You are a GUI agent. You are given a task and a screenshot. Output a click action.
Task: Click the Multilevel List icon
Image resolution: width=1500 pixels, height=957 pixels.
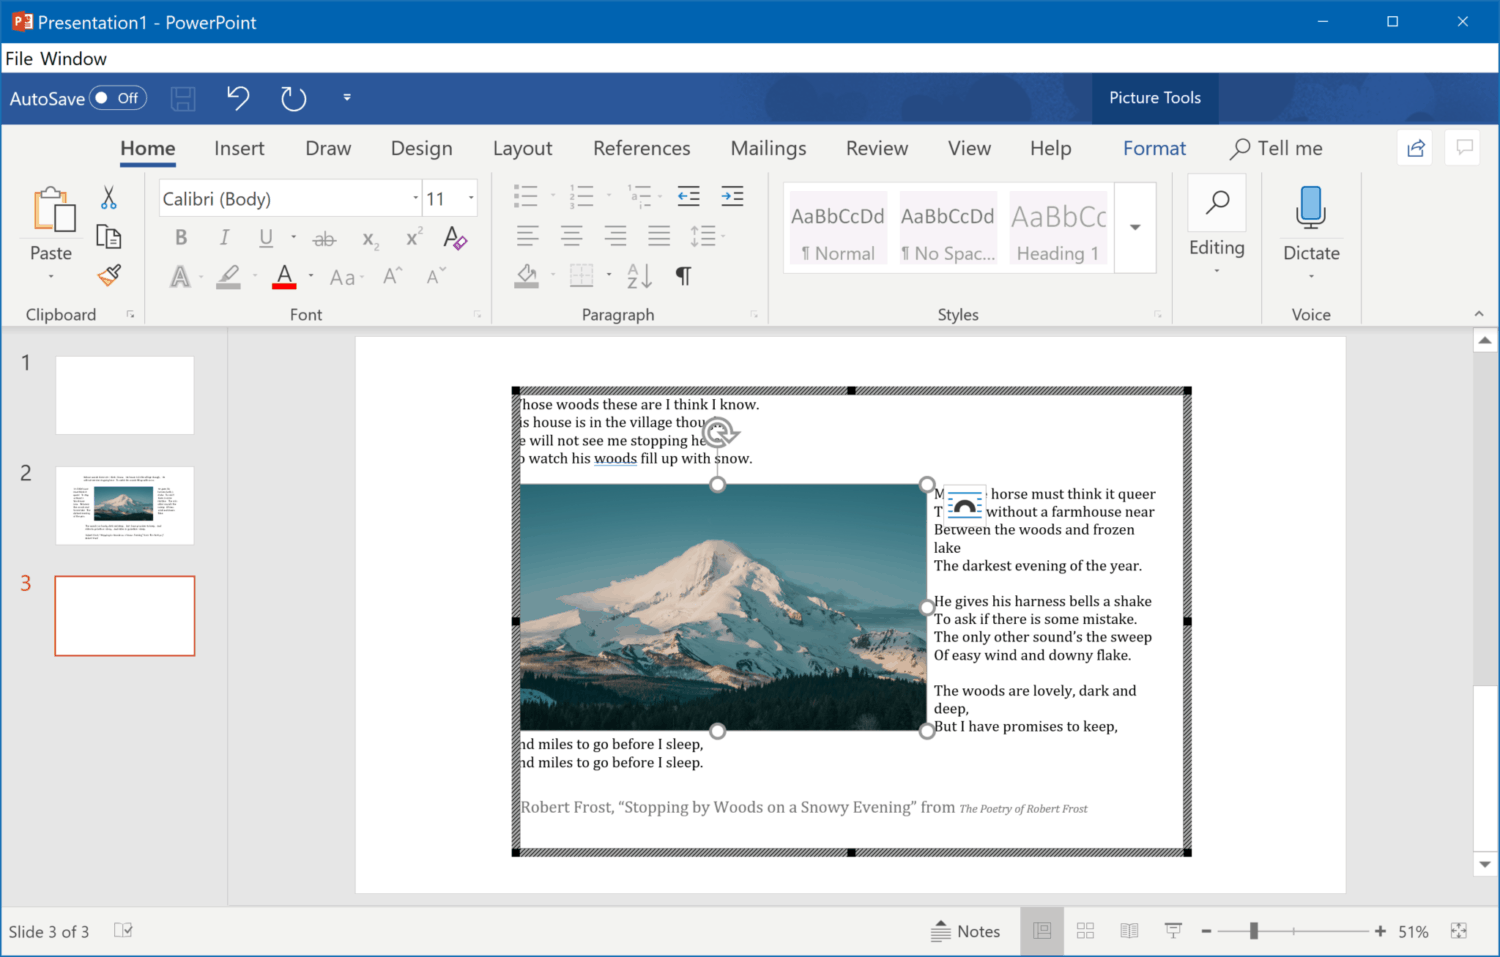639,196
